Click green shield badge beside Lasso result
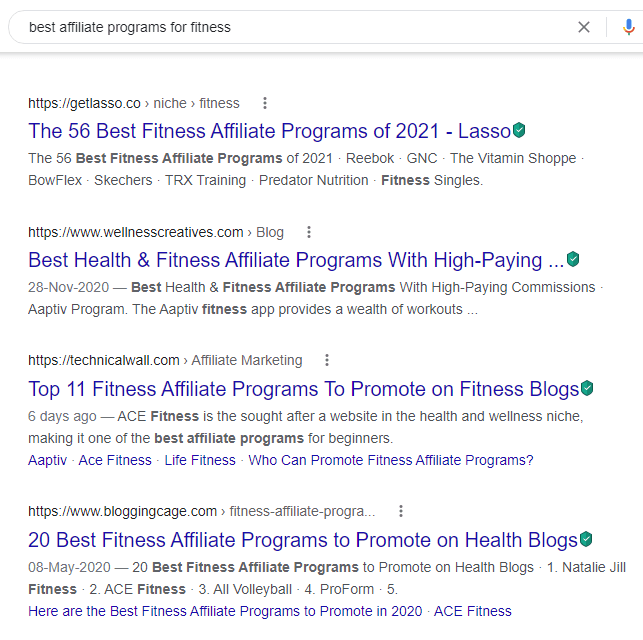 click(x=519, y=130)
